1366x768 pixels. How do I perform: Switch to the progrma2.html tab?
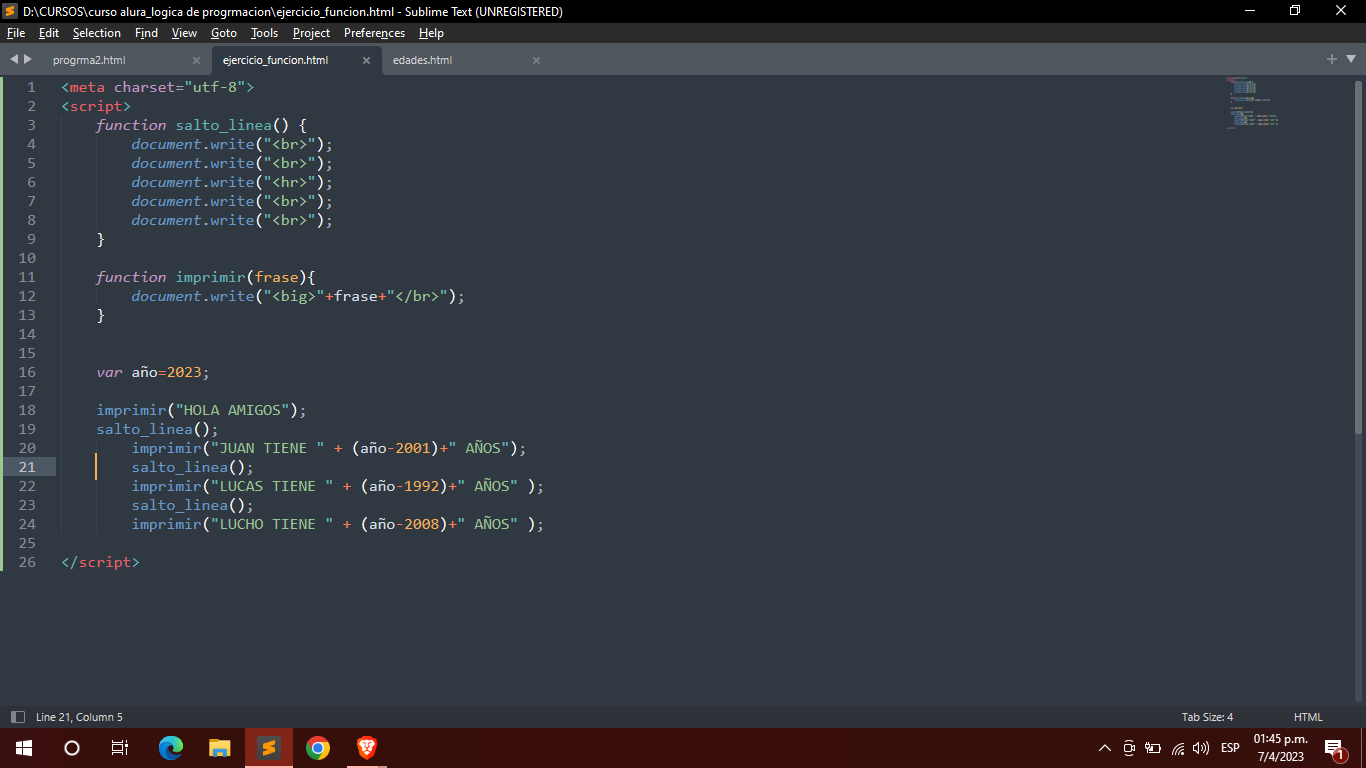(x=89, y=60)
